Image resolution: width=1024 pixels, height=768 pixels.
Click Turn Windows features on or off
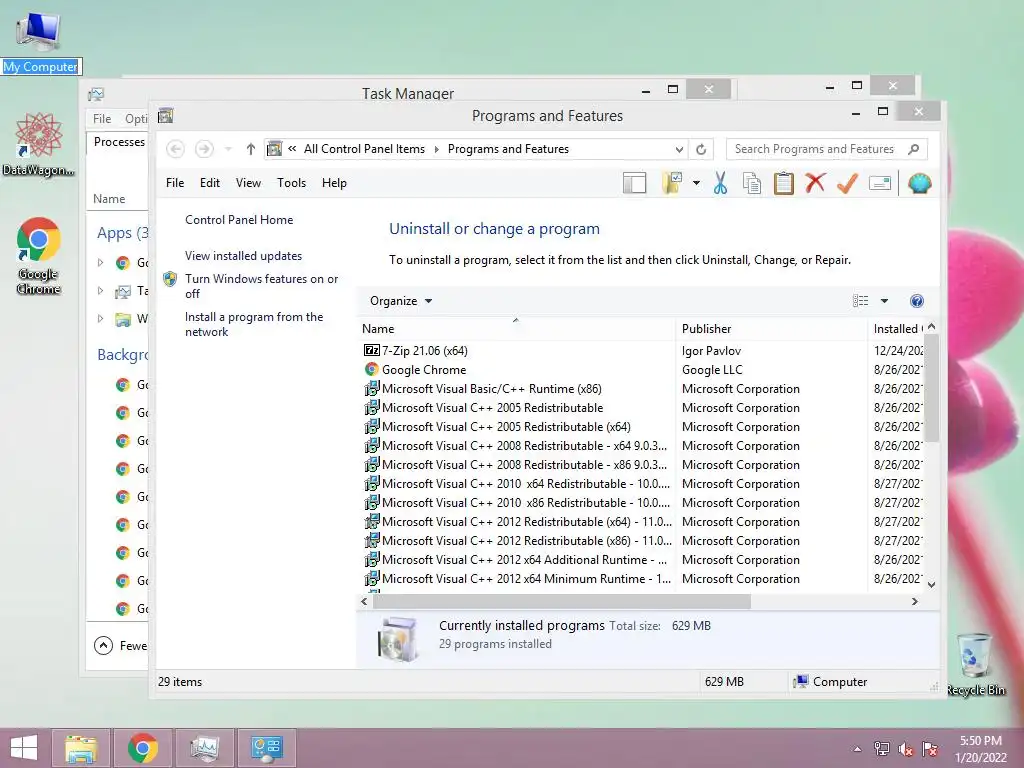click(261, 286)
